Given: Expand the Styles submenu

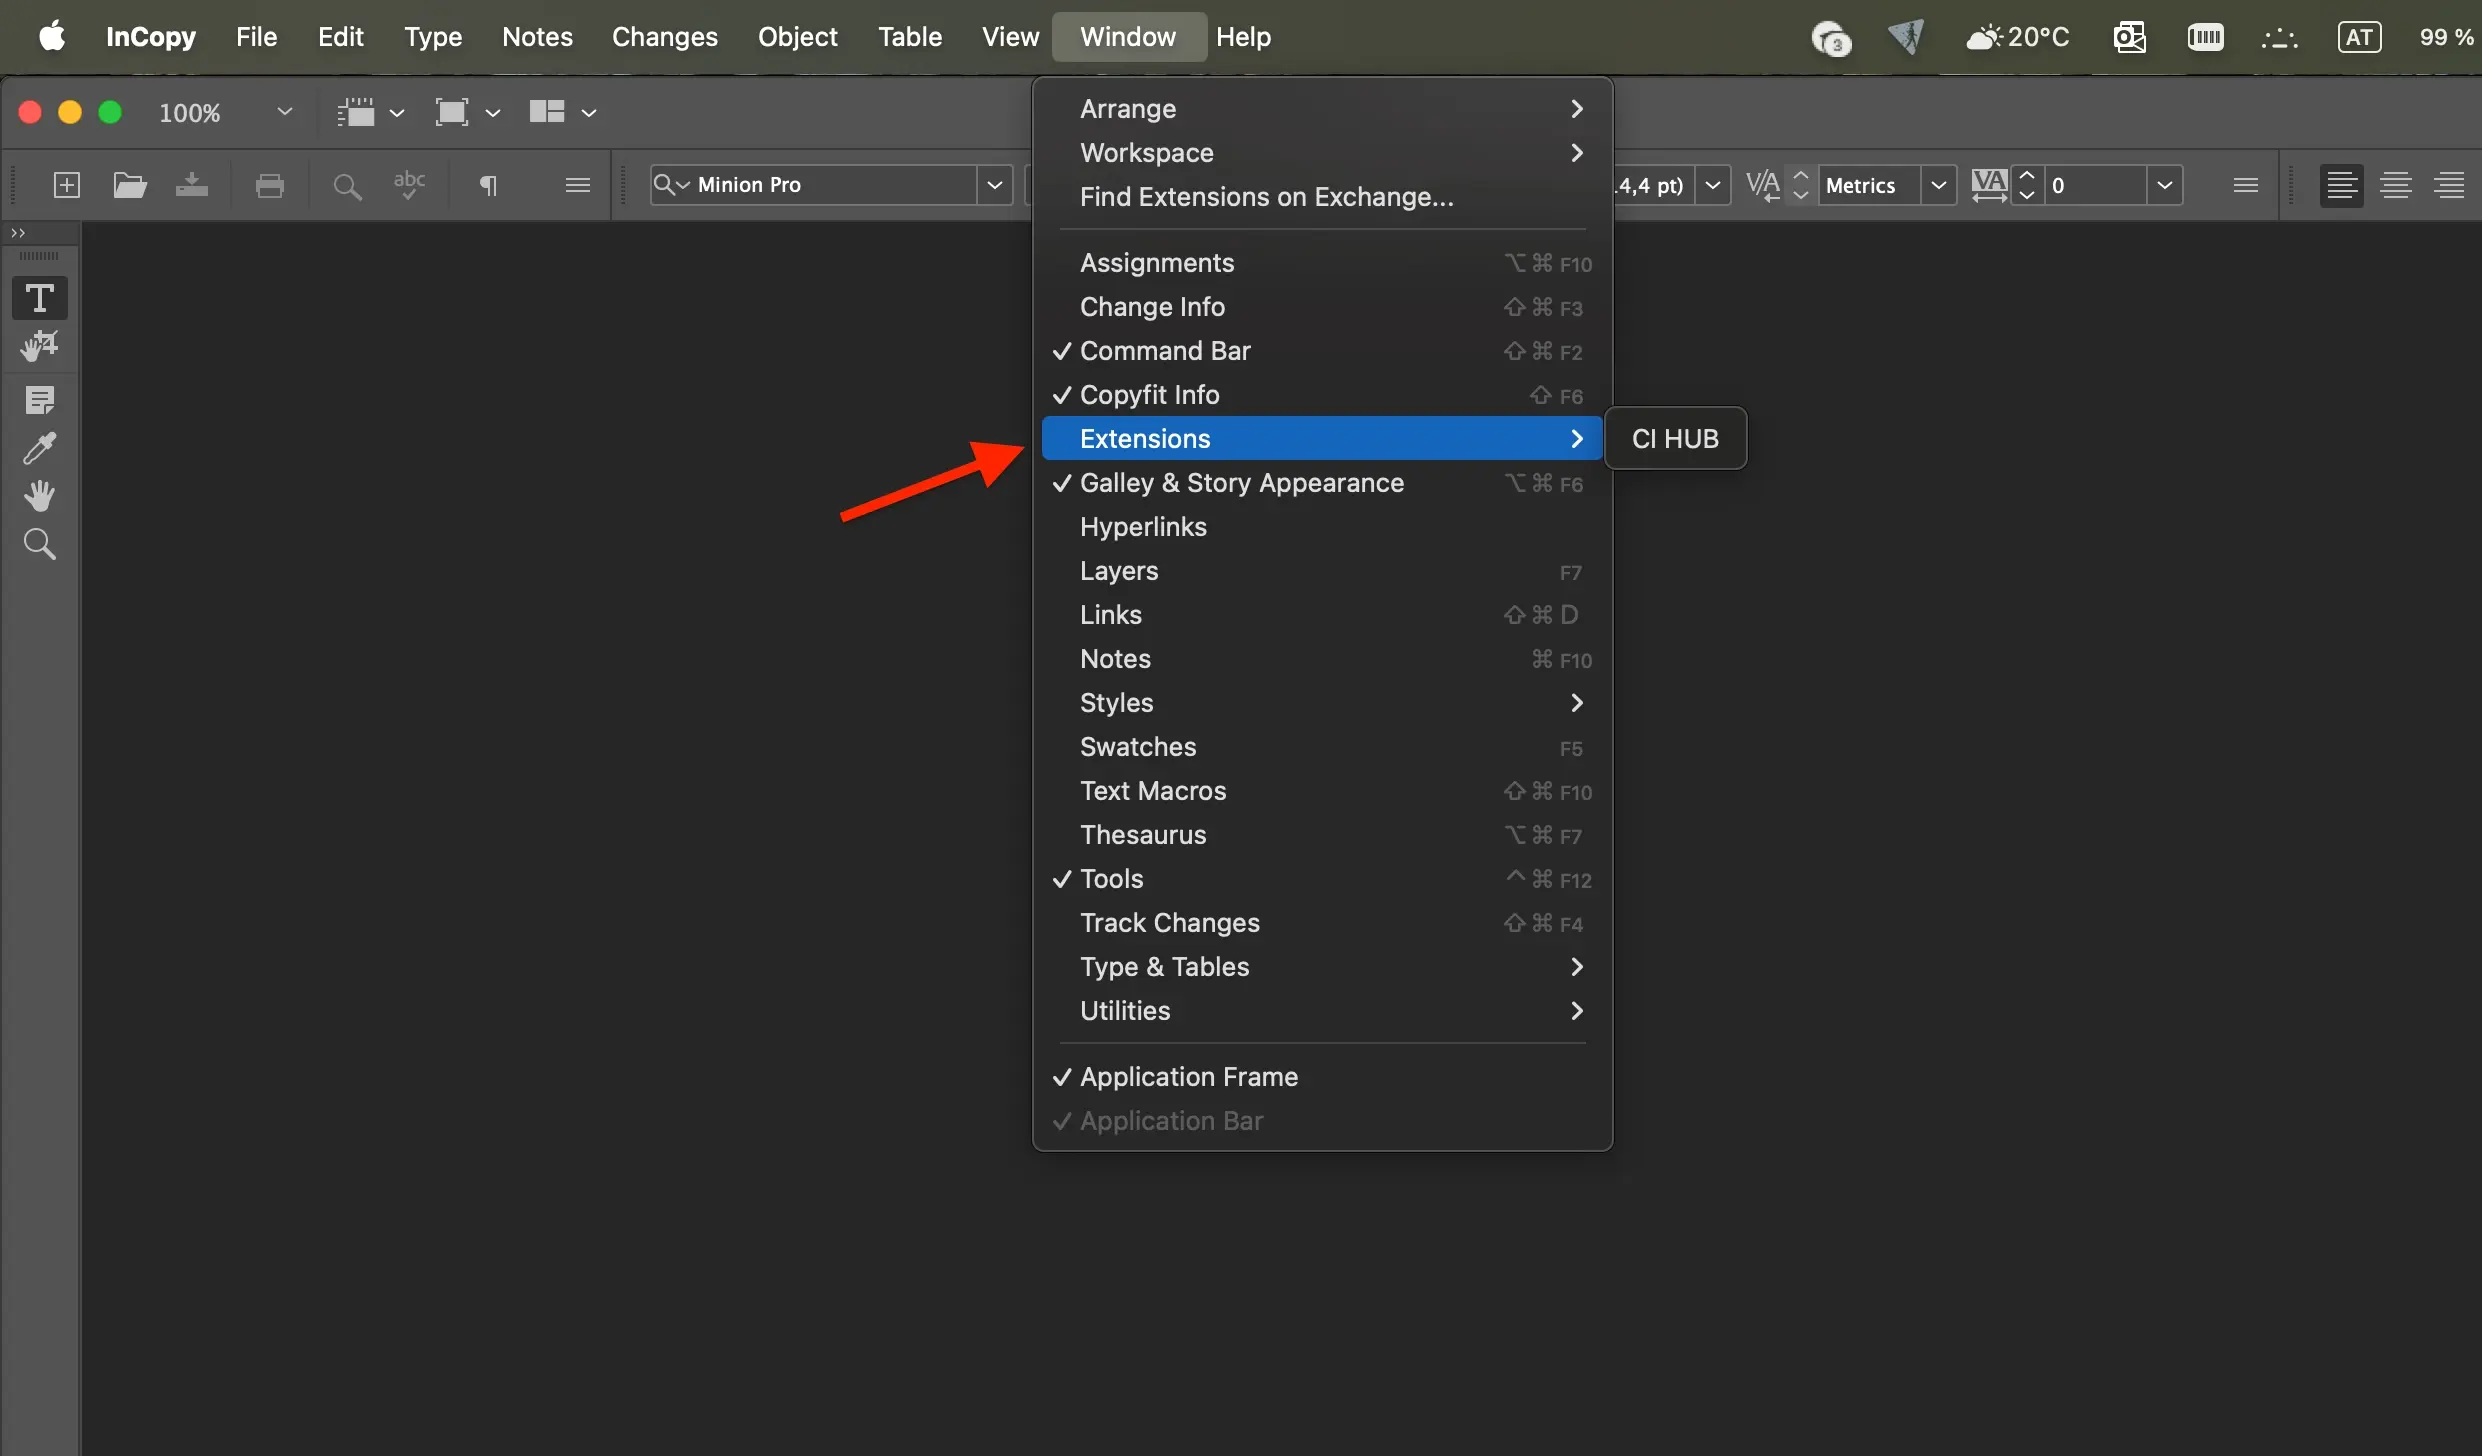Looking at the screenshot, I should click(x=1322, y=703).
